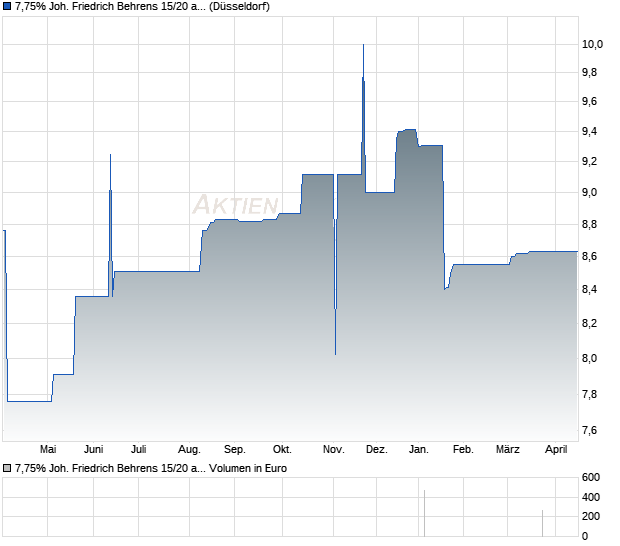Image resolution: width=620 pixels, height=546 pixels.
Task: Click the '9,8' price axis value
Action: tap(589, 73)
